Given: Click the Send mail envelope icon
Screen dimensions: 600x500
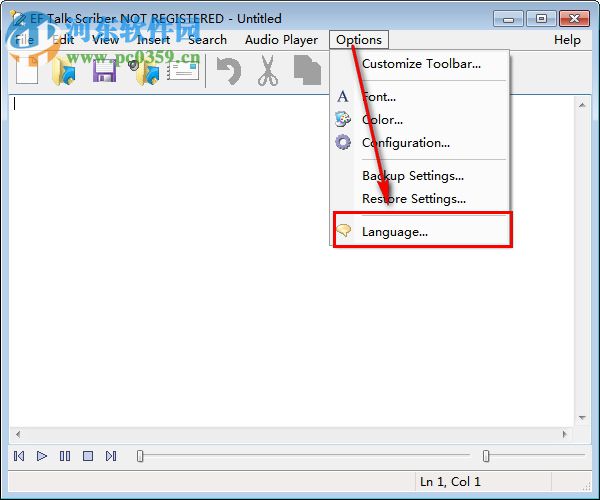Looking at the screenshot, I should 183,71.
